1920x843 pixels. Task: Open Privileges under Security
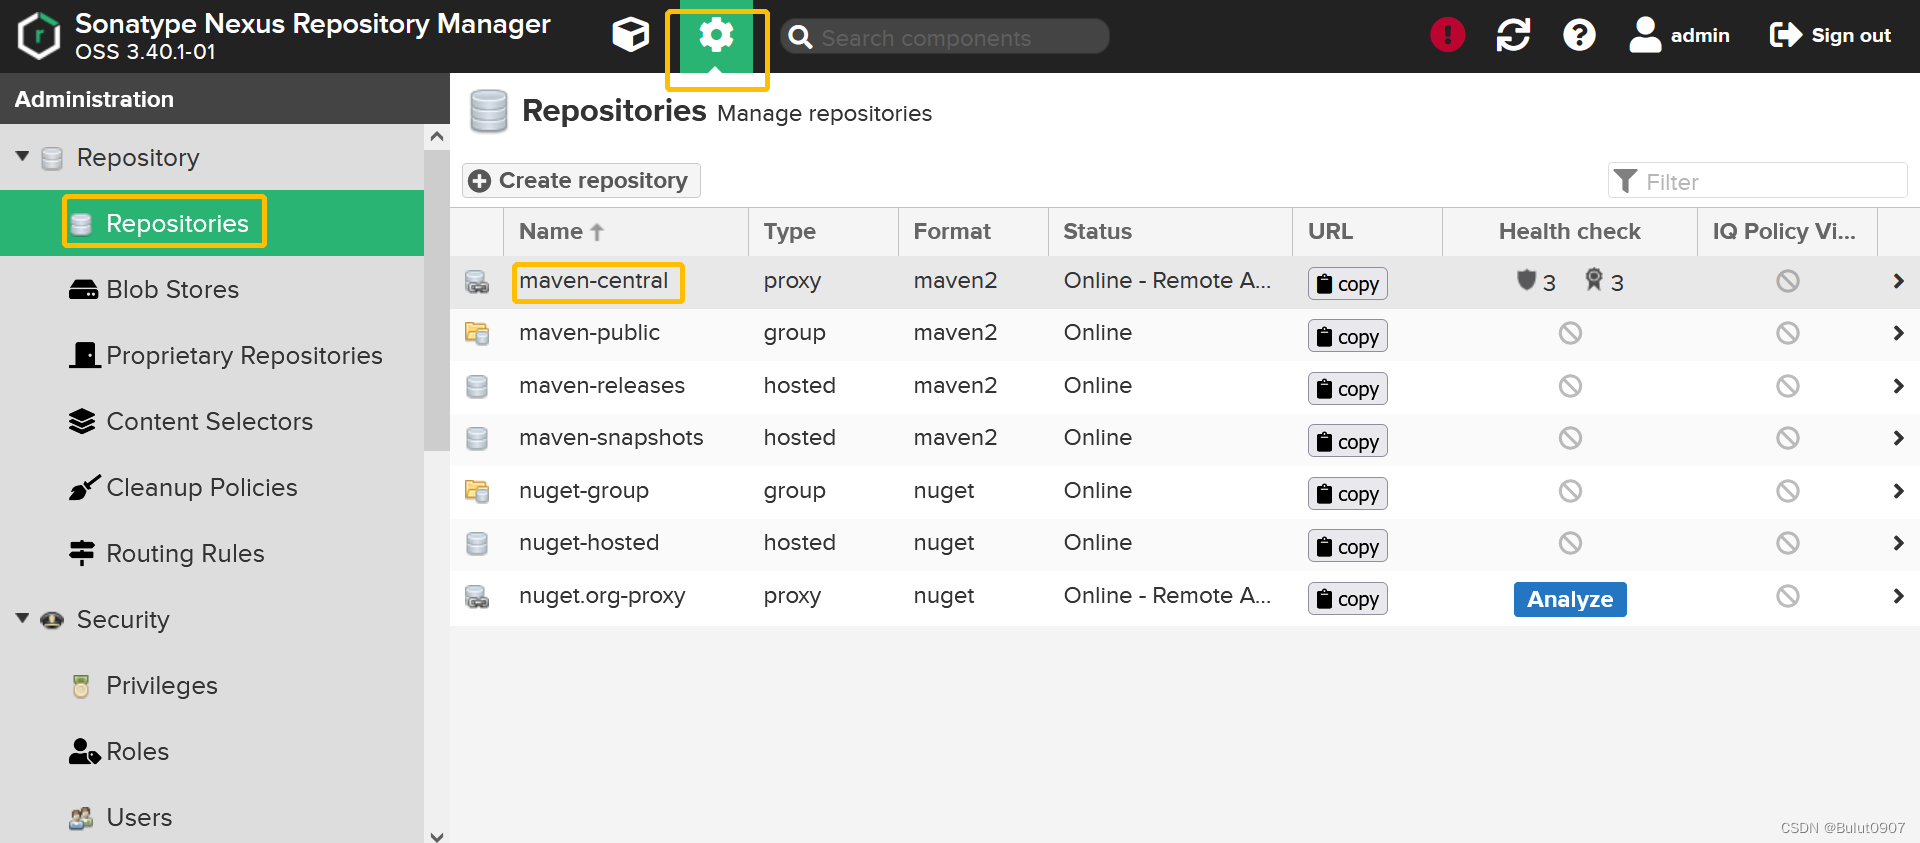[212, 685]
